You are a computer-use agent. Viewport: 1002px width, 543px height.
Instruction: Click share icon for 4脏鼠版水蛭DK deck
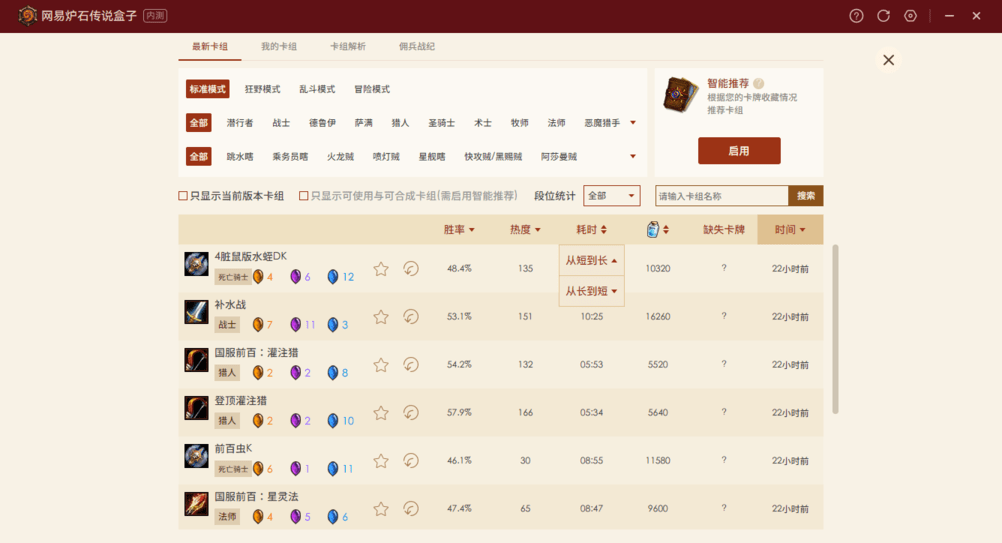click(x=411, y=269)
